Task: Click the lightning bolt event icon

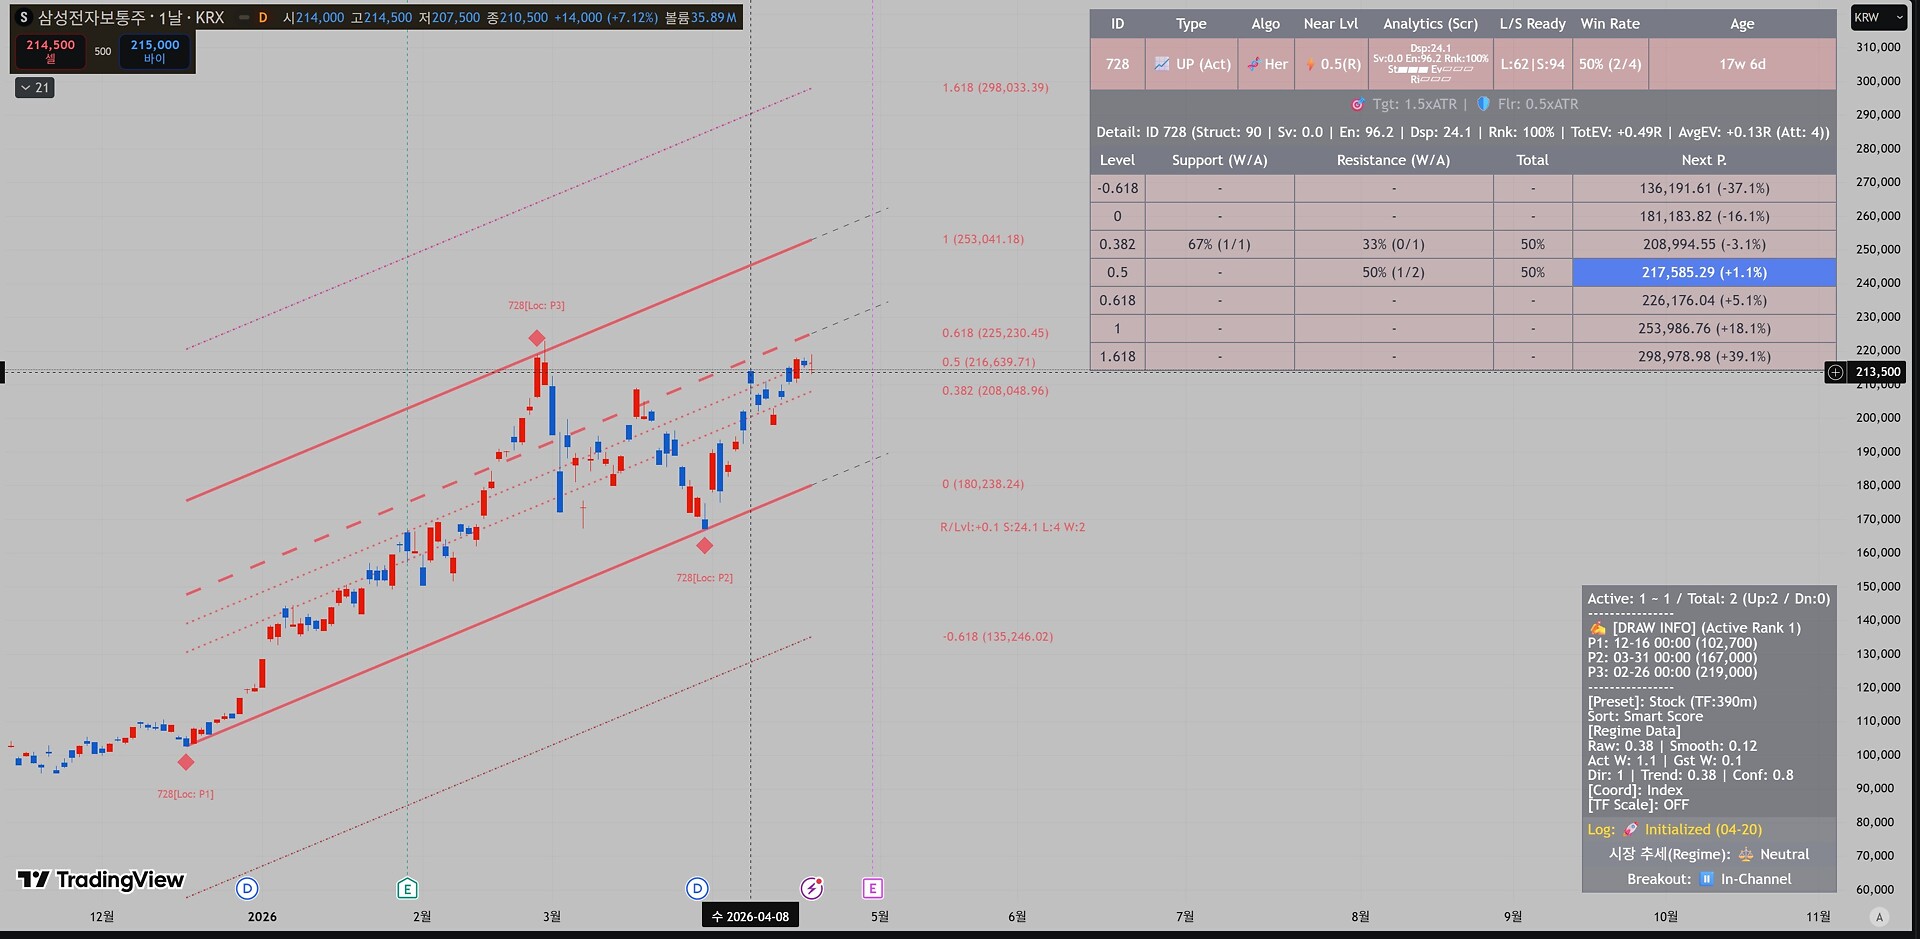Action: (812, 888)
